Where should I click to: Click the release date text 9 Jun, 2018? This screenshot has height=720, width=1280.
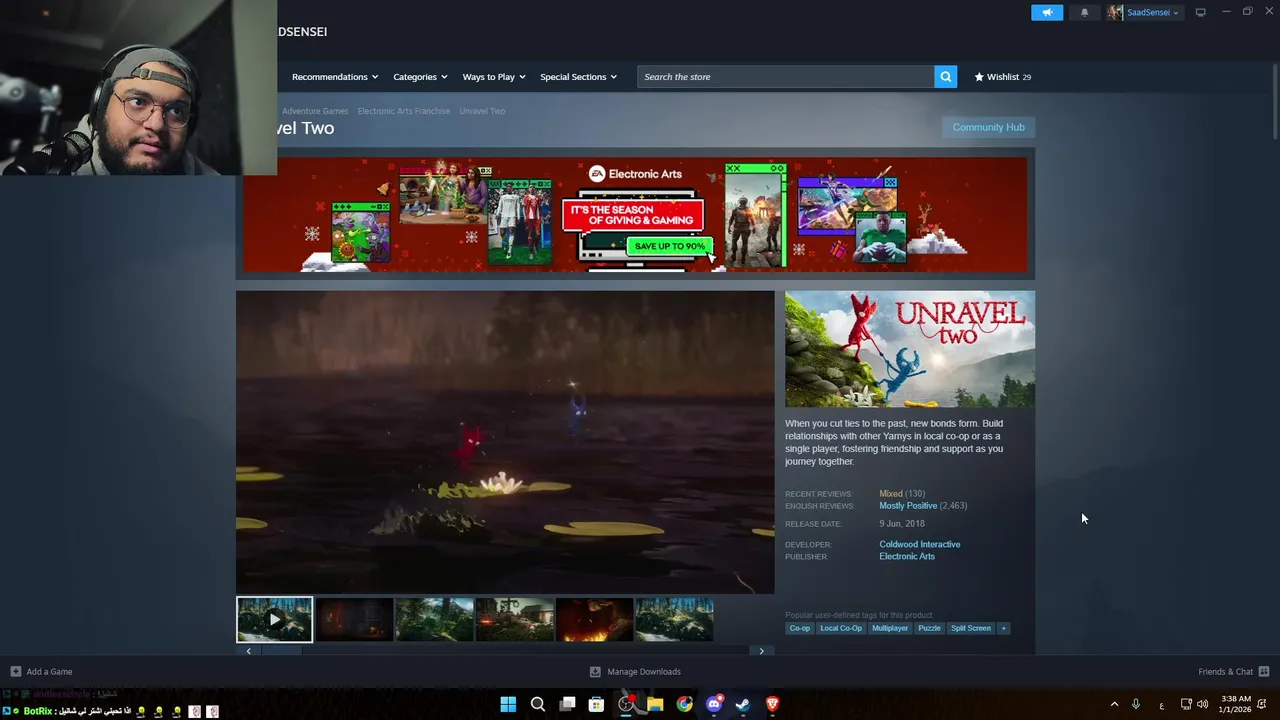pyautogui.click(x=902, y=524)
